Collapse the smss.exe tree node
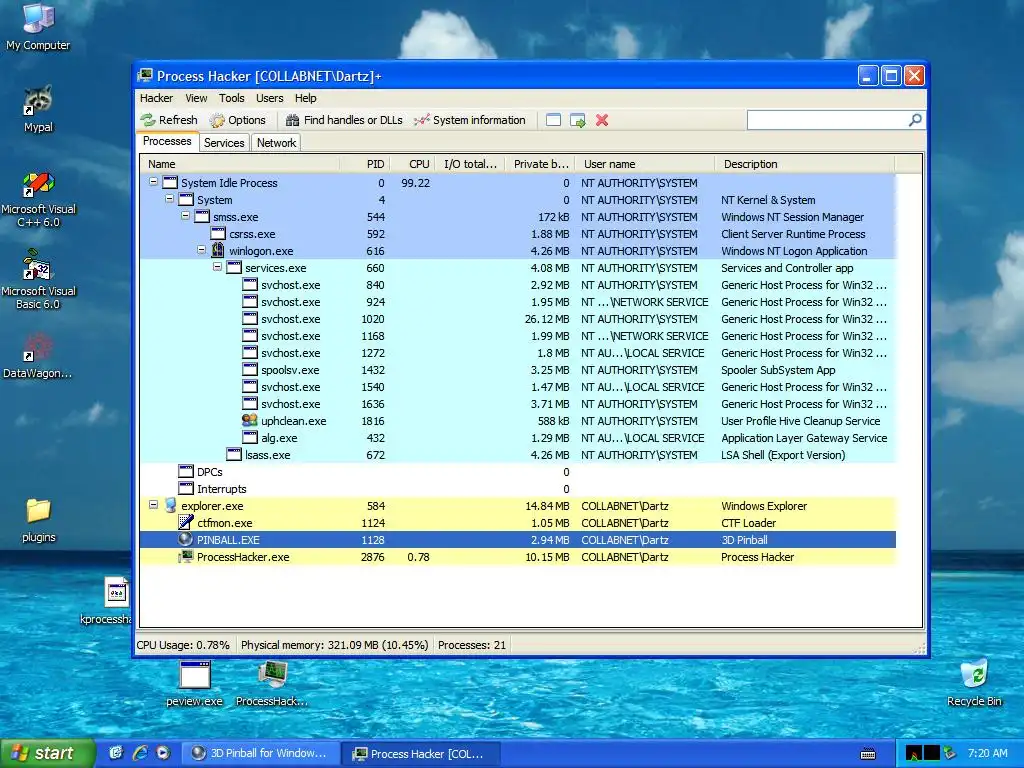This screenshot has height=768, width=1024. pos(185,216)
